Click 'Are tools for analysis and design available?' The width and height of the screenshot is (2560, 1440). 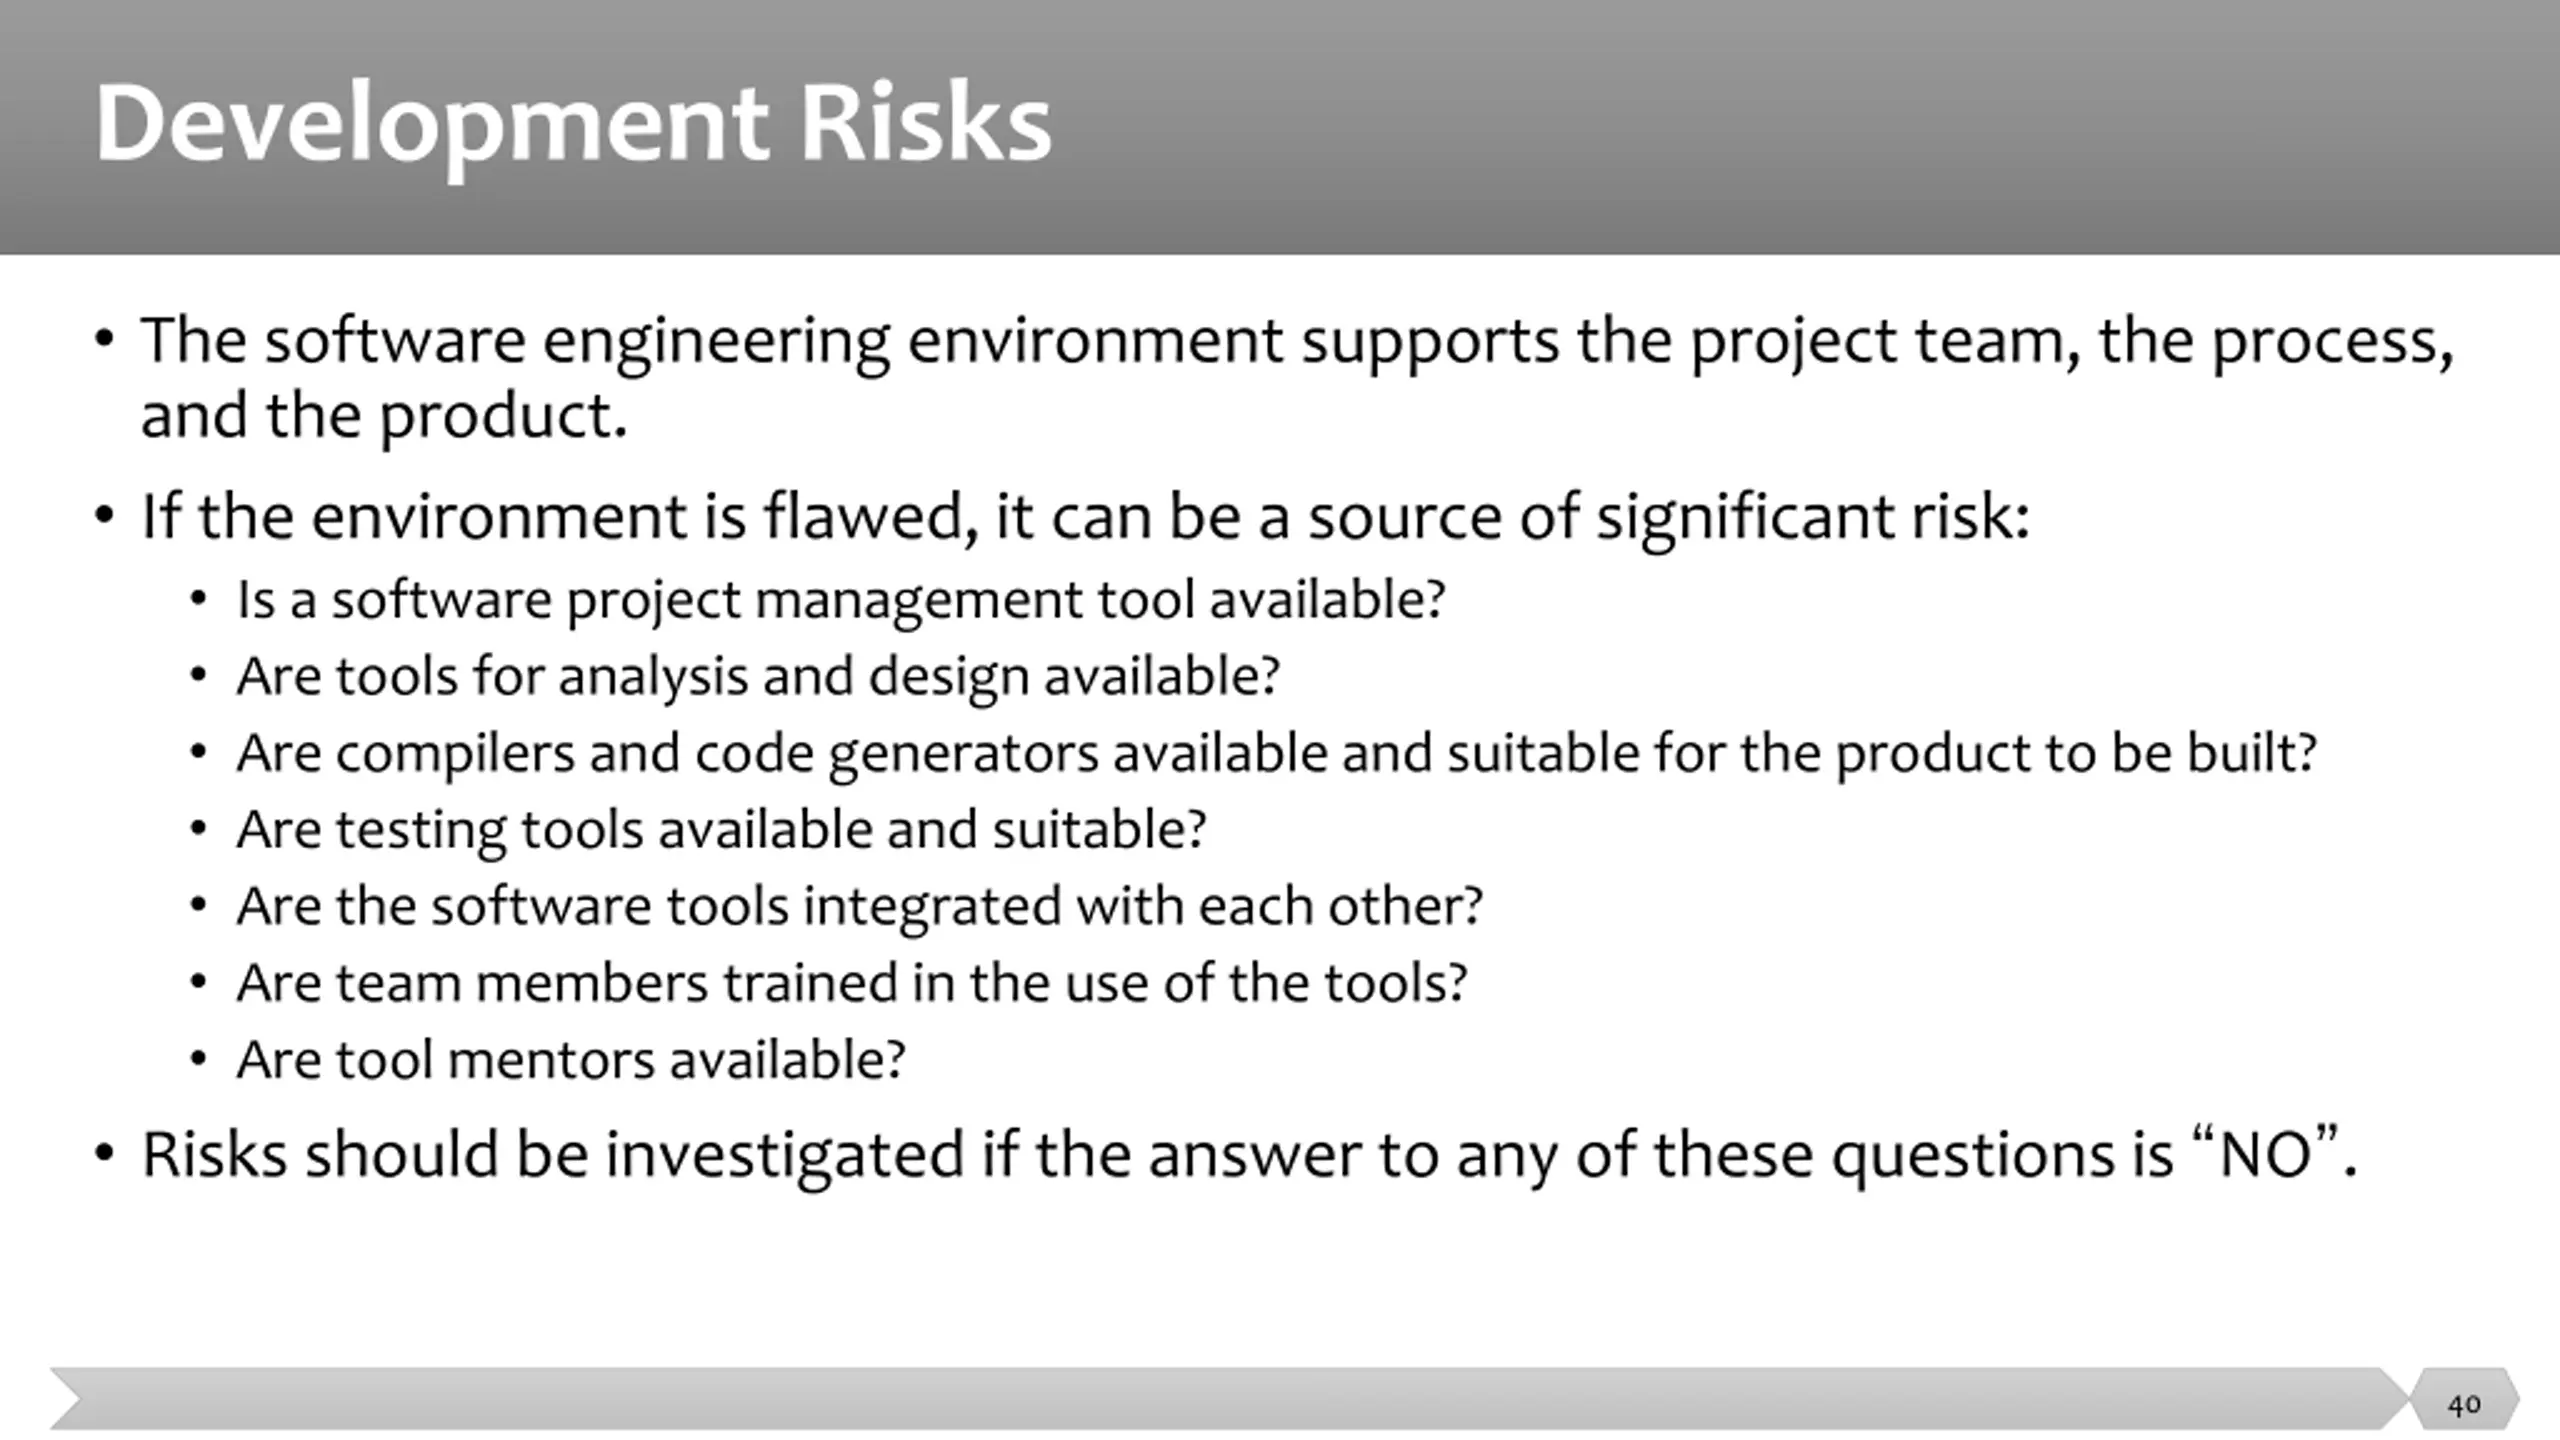tap(758, 676)
